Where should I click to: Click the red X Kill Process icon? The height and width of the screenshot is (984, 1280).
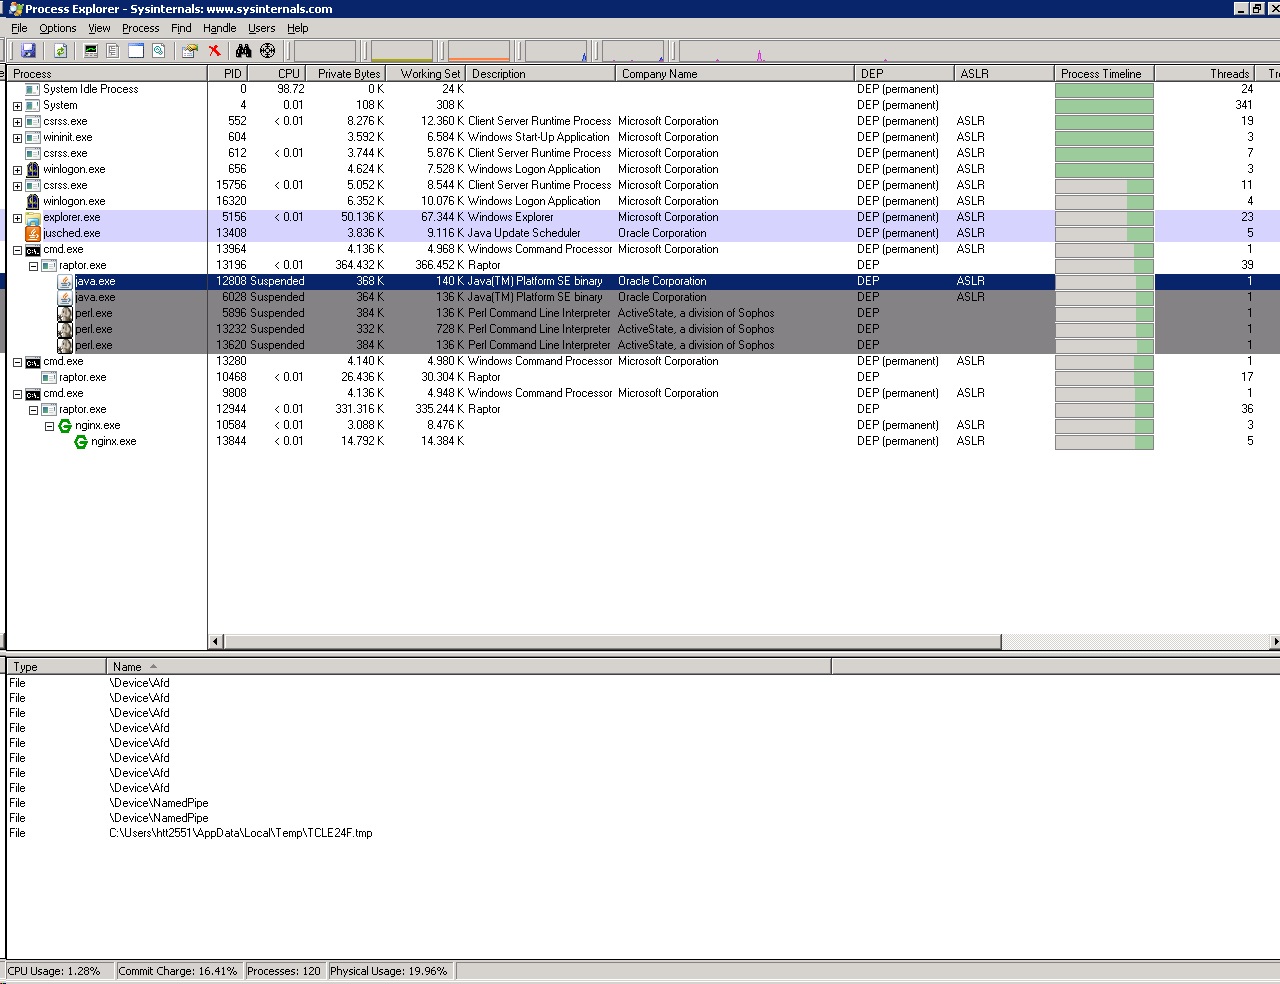click(x=214, y=50)
